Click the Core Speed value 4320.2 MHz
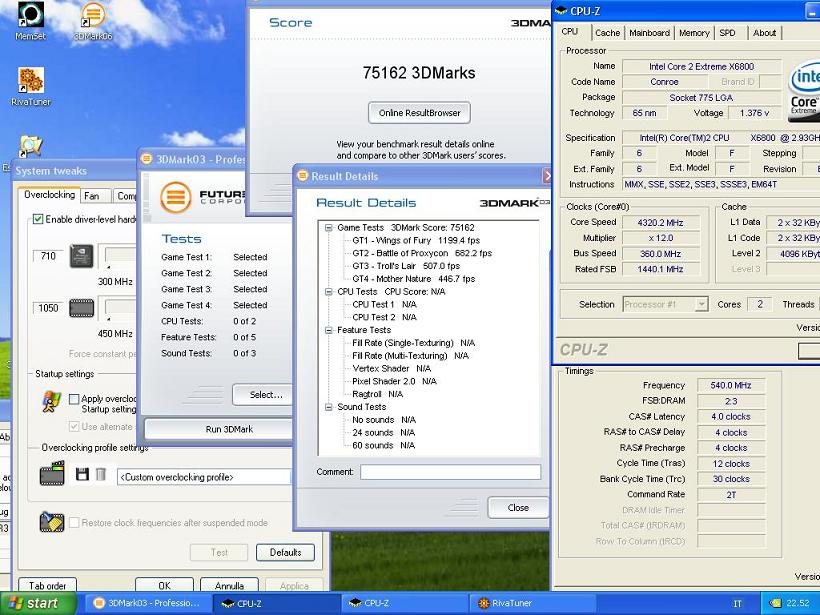The image size is (820, 615). point(660,223)
